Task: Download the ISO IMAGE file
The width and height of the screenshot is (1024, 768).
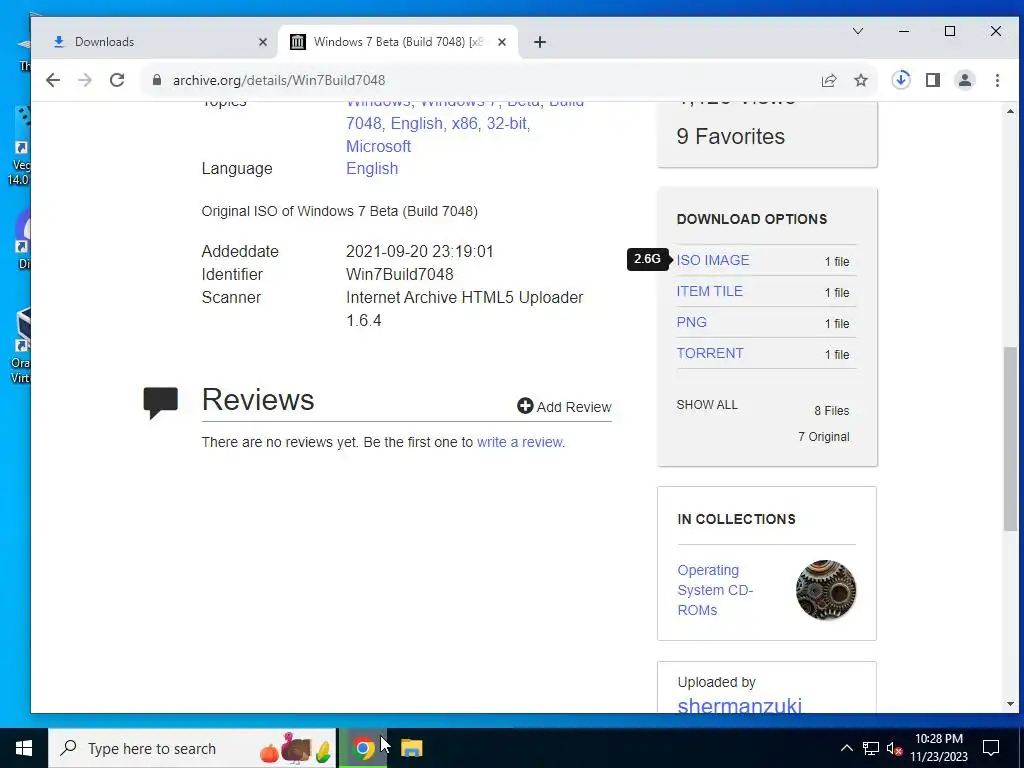Action: [712, 260]
